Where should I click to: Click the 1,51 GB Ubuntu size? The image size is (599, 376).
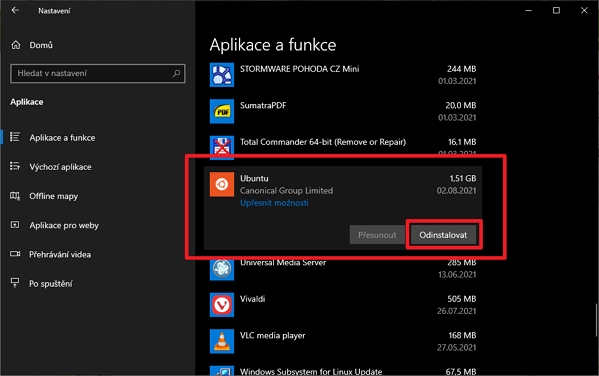pos(463,178)
